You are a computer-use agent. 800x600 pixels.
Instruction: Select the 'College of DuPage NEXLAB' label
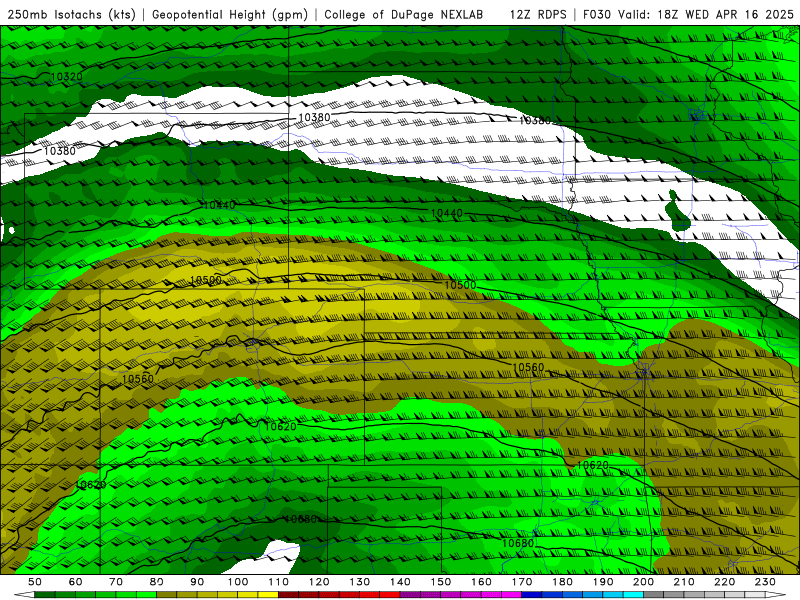click(x=404, y=15)
